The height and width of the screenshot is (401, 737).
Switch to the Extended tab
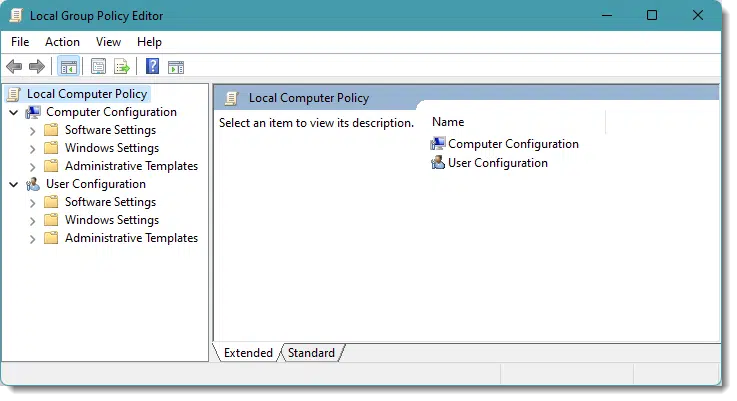[248, 353]
